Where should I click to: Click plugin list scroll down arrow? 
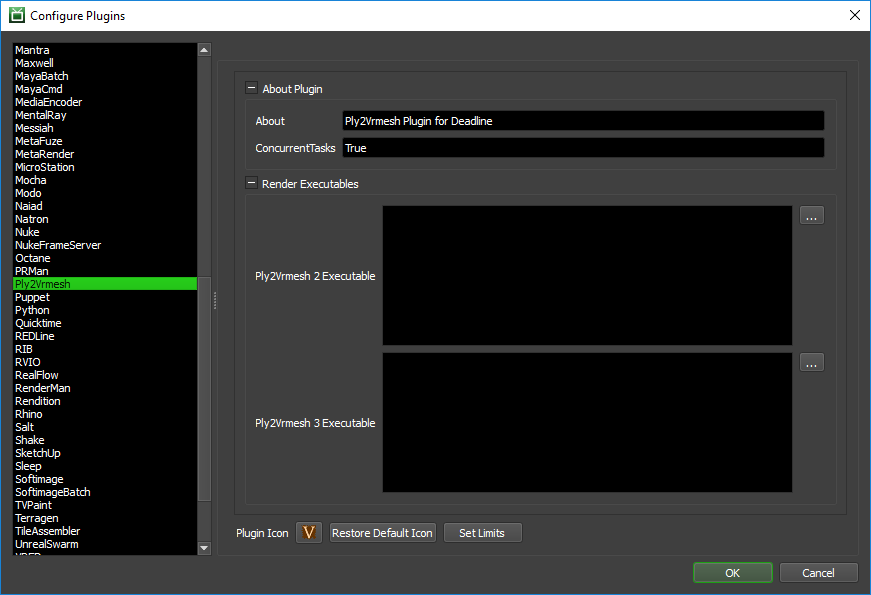(204, 548)
